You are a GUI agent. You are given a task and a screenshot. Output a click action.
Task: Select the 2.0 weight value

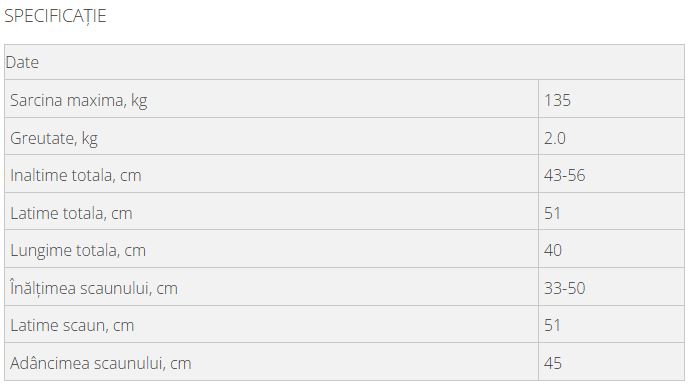pyautogui.click(x=554, y=138)
